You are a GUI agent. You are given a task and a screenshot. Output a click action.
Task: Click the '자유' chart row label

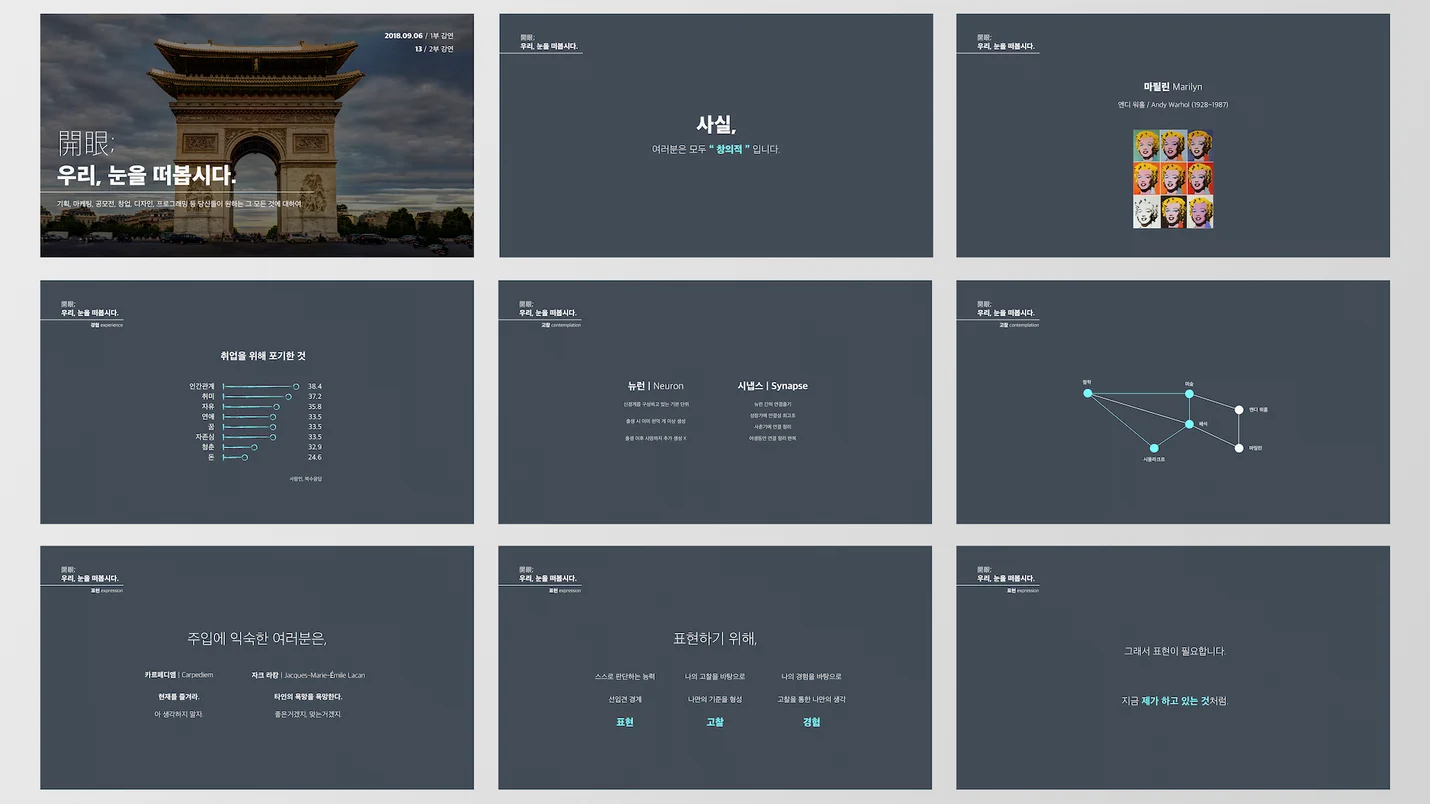(209, 407)
